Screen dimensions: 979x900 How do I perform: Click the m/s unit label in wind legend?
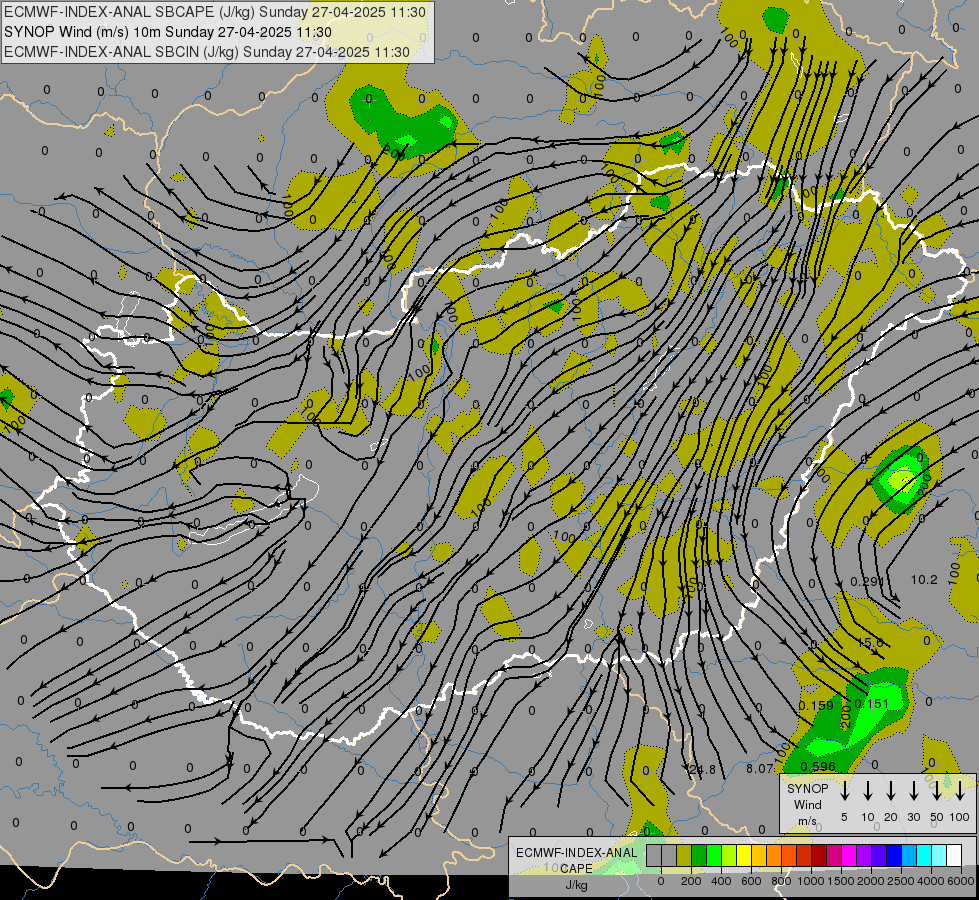(807, 821)
